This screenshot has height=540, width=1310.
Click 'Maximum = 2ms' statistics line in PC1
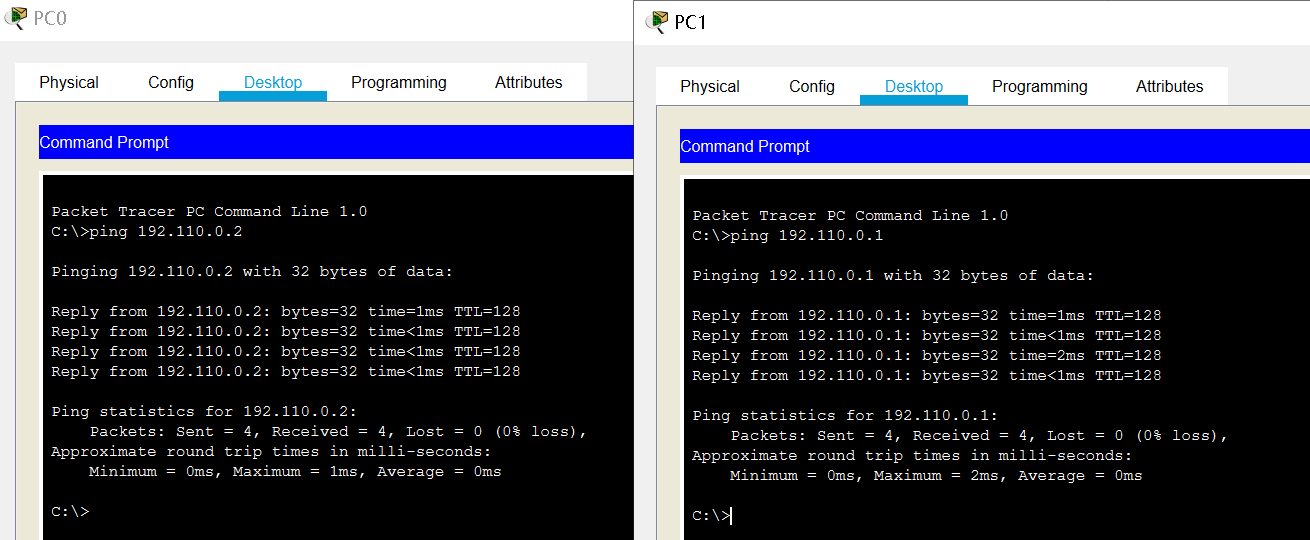coord(936,476)
